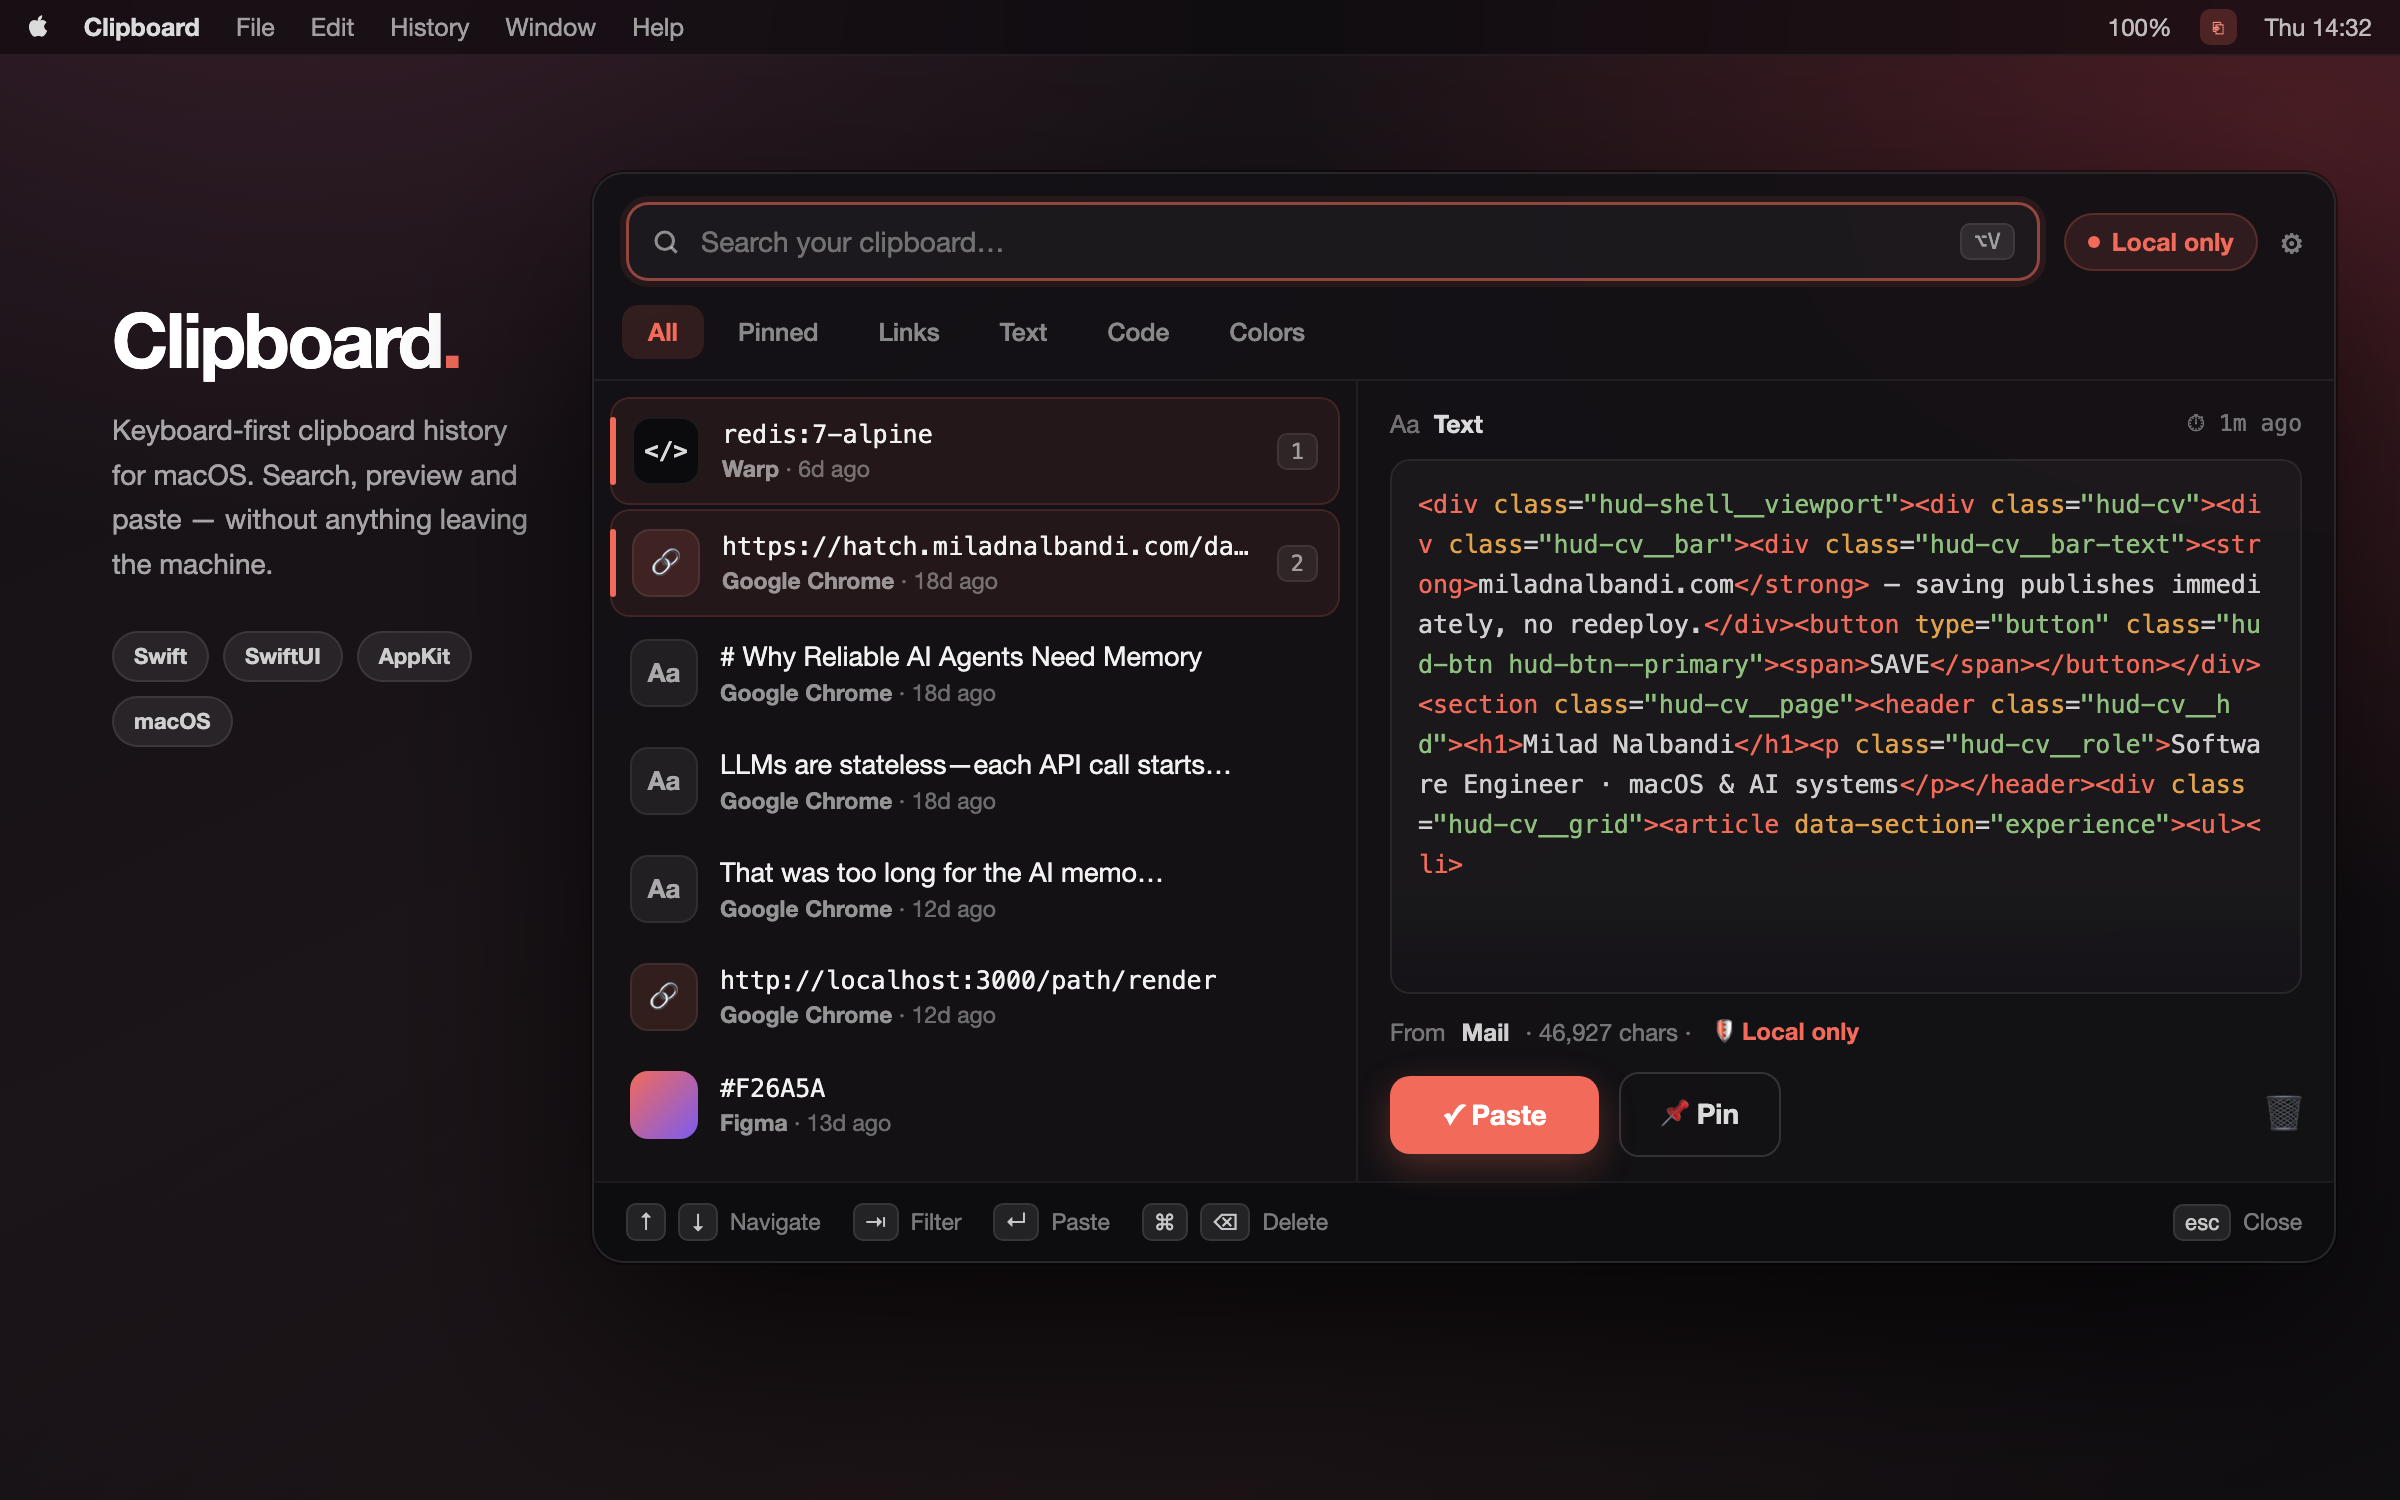
Task: Close the panel with the esc key
Action: click(2202, 1222)
